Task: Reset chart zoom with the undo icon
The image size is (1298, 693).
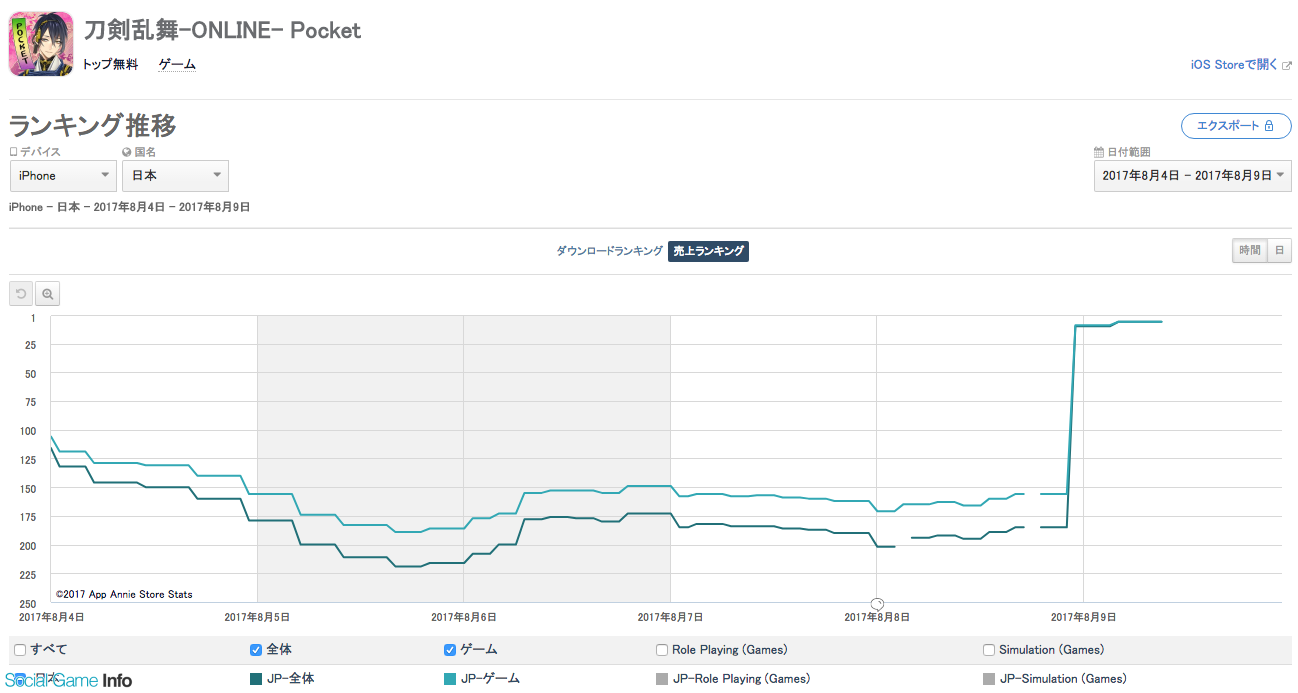Action: click(x=21, y=294)
